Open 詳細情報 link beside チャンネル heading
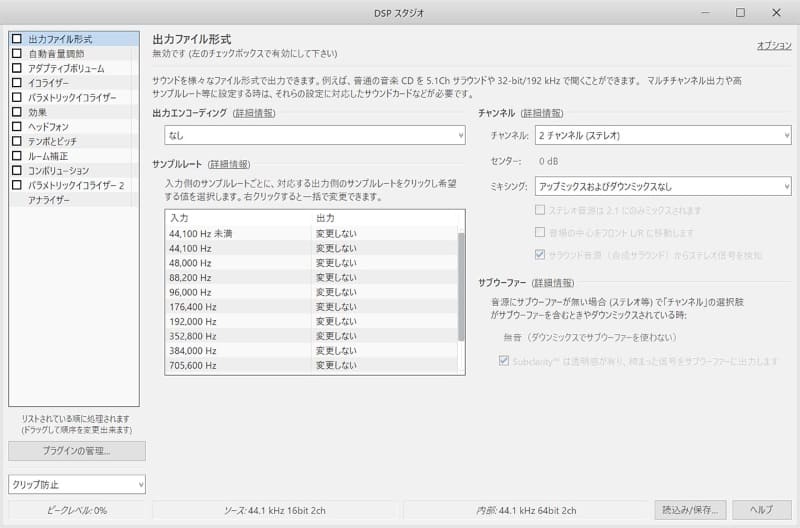This screenshot has height=528, width=800. tap(542, 113)
